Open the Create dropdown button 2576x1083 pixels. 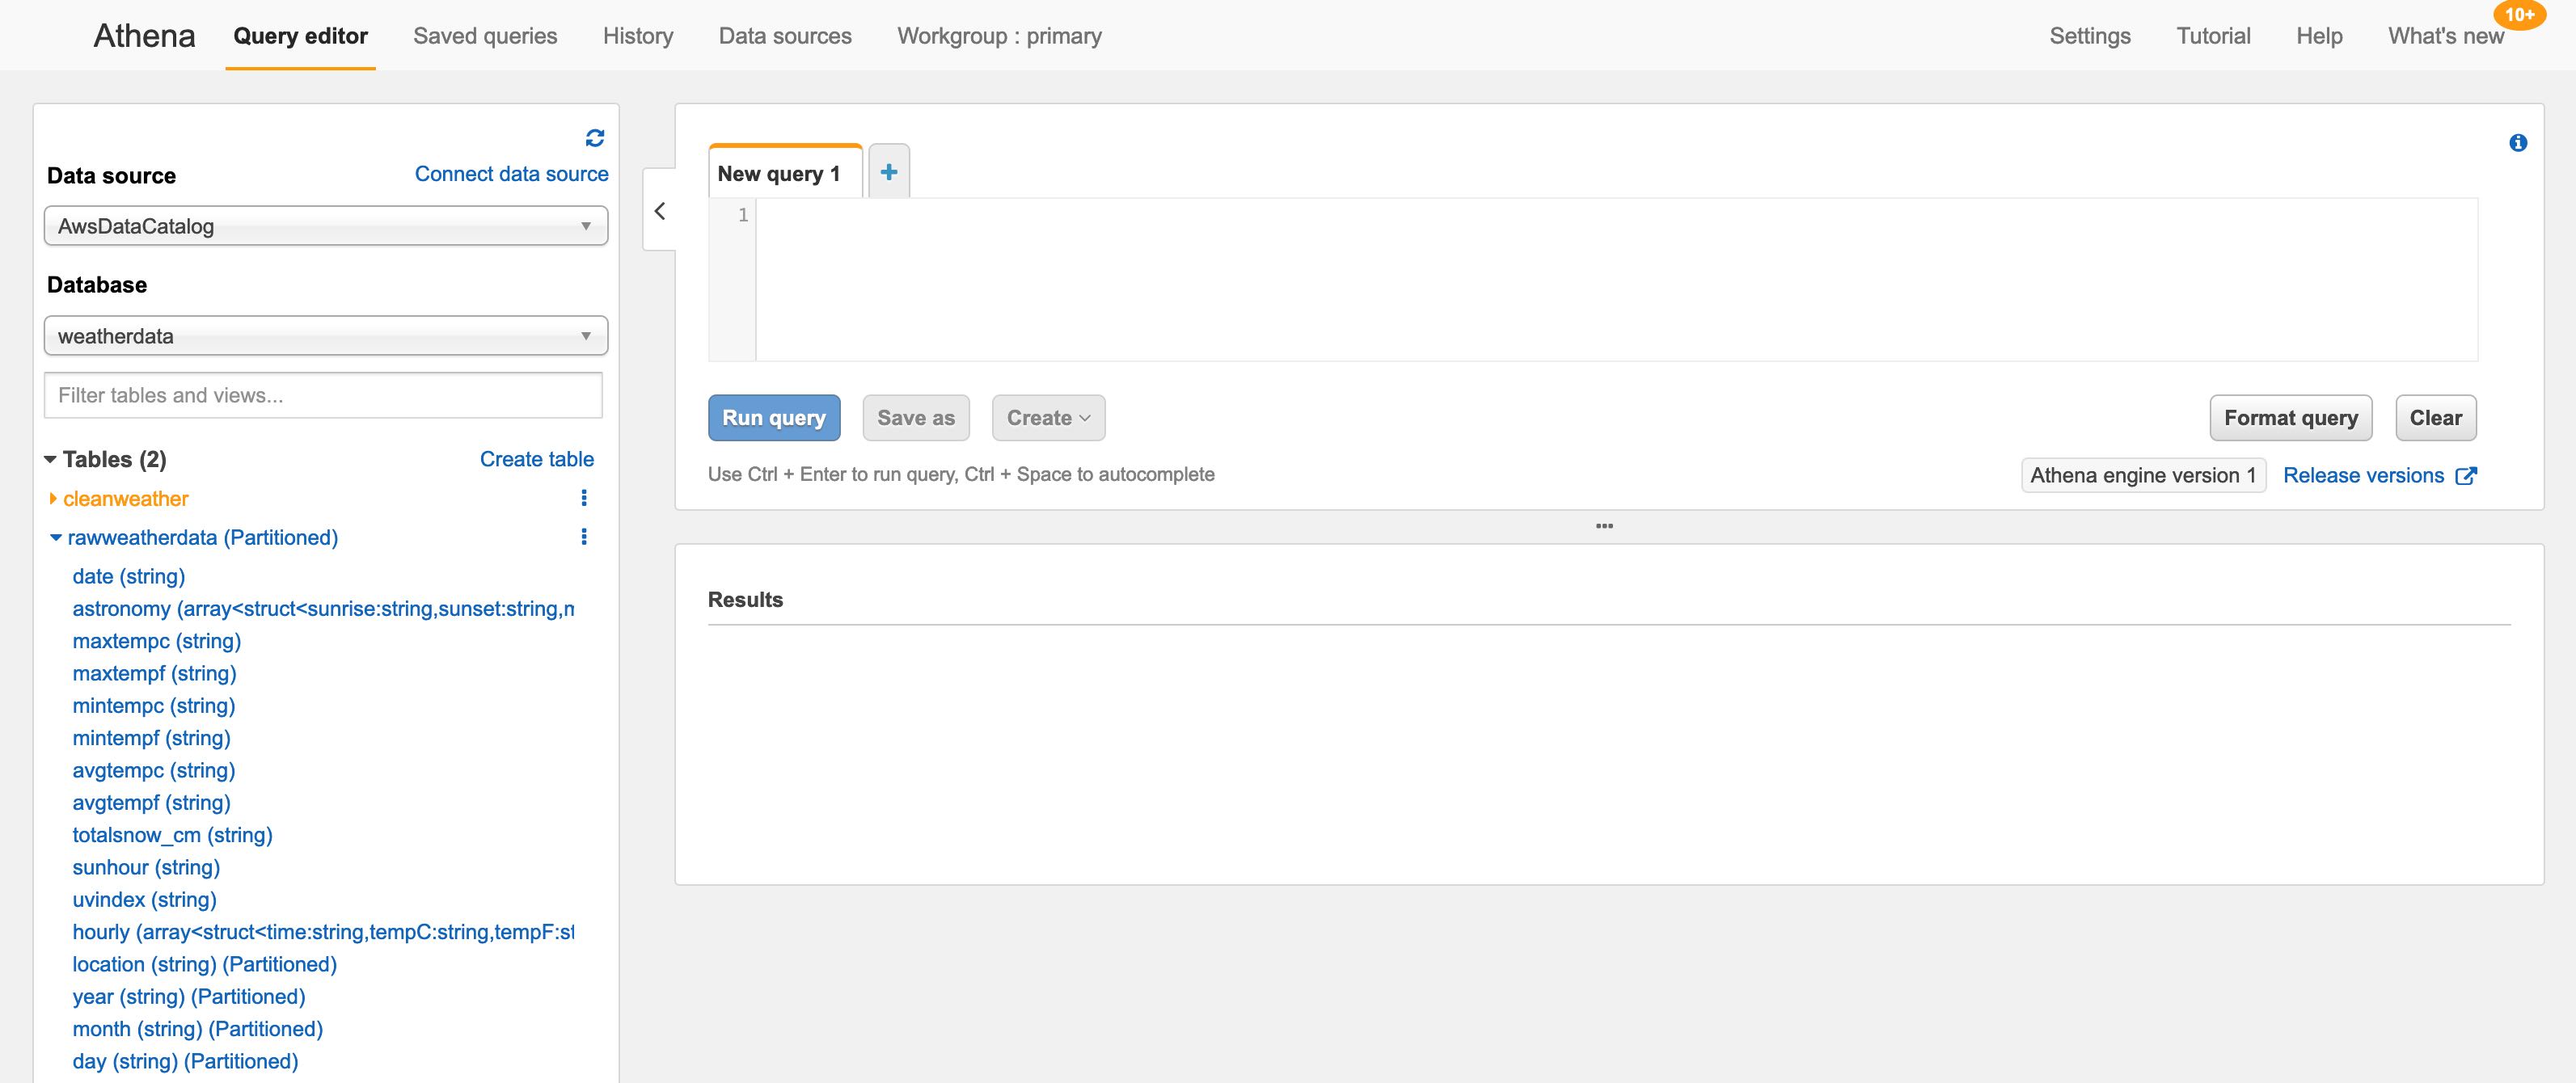point(1047,417)
